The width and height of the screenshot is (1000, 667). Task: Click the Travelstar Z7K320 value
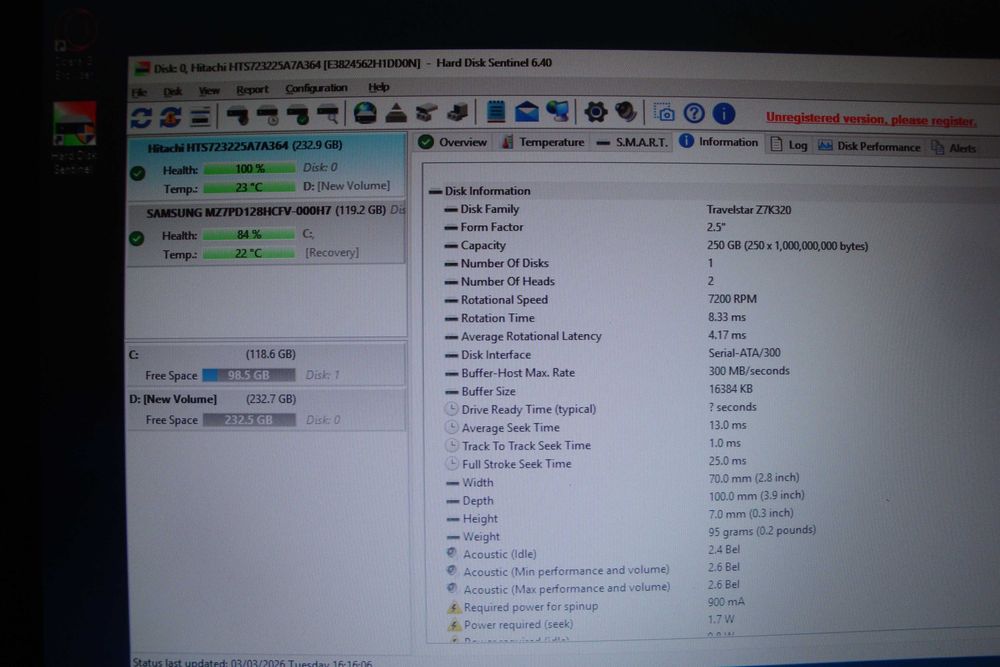[x=749, y=210]
